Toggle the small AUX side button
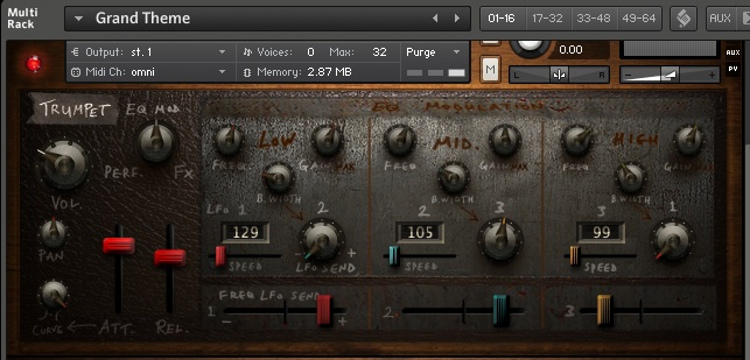Screen dimensions: 750x360 coord(732,53)
